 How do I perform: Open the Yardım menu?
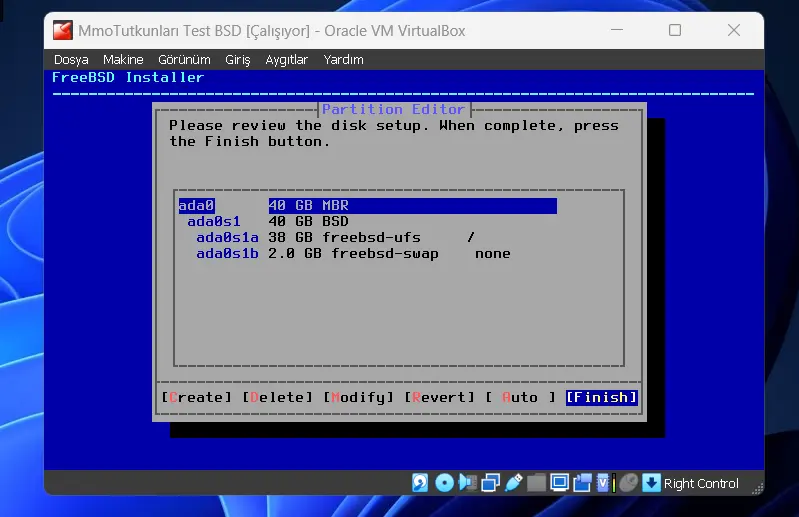pyautogui.click(x=343, y=60)
